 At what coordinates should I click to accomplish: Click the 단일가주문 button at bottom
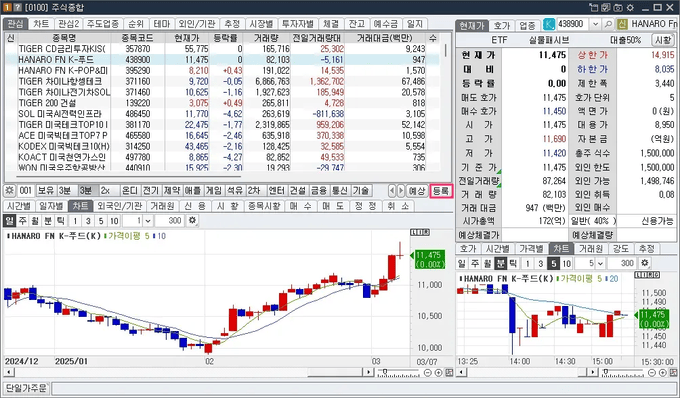(x=26, y=388)
